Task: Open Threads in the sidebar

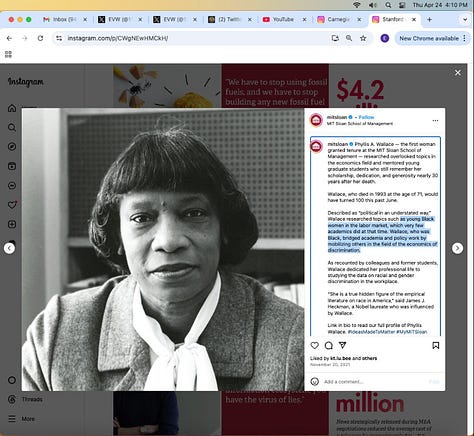Action: (x=25, y=399)
